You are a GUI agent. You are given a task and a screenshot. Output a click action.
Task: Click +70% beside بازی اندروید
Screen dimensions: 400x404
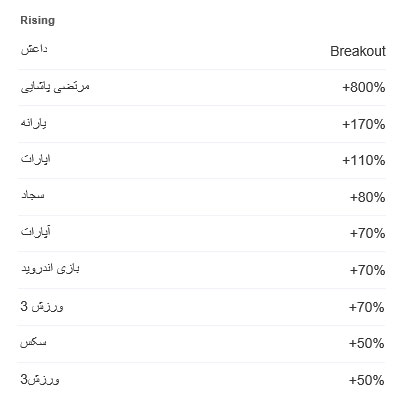367,270
